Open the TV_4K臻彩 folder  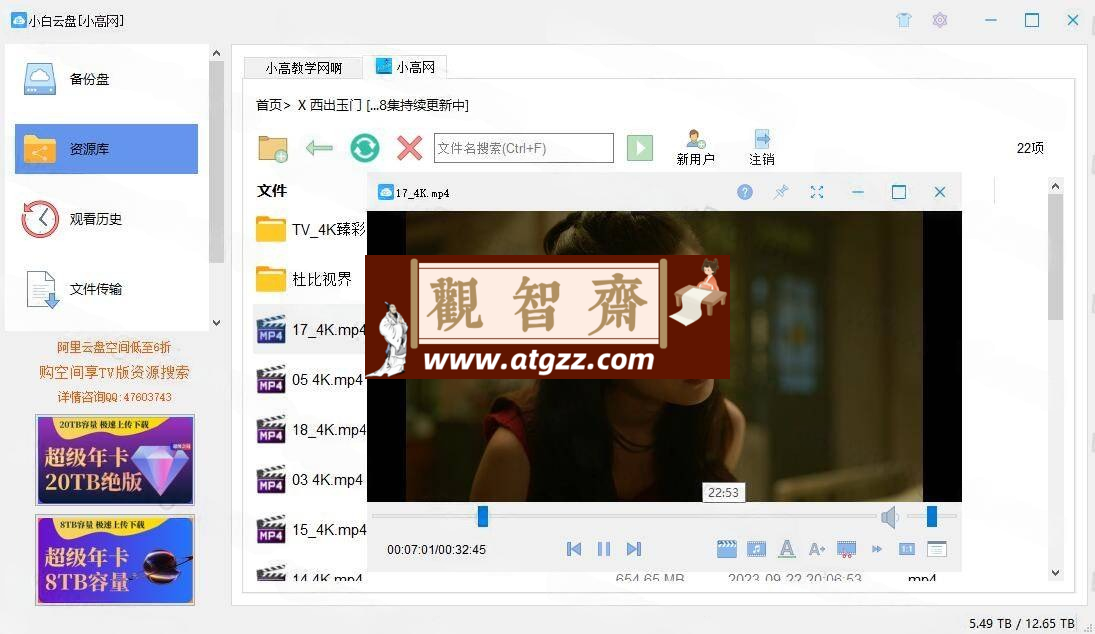click(x=311, y=229)
